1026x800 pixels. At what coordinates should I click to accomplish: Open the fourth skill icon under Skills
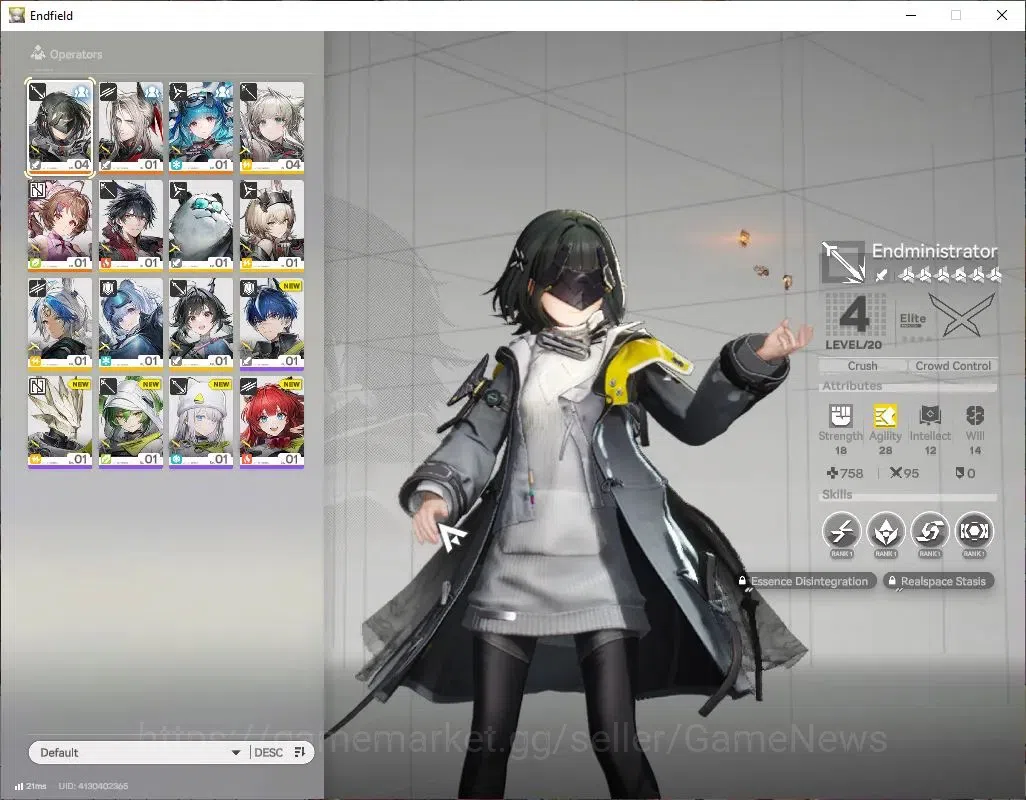[x=974, y=531]
